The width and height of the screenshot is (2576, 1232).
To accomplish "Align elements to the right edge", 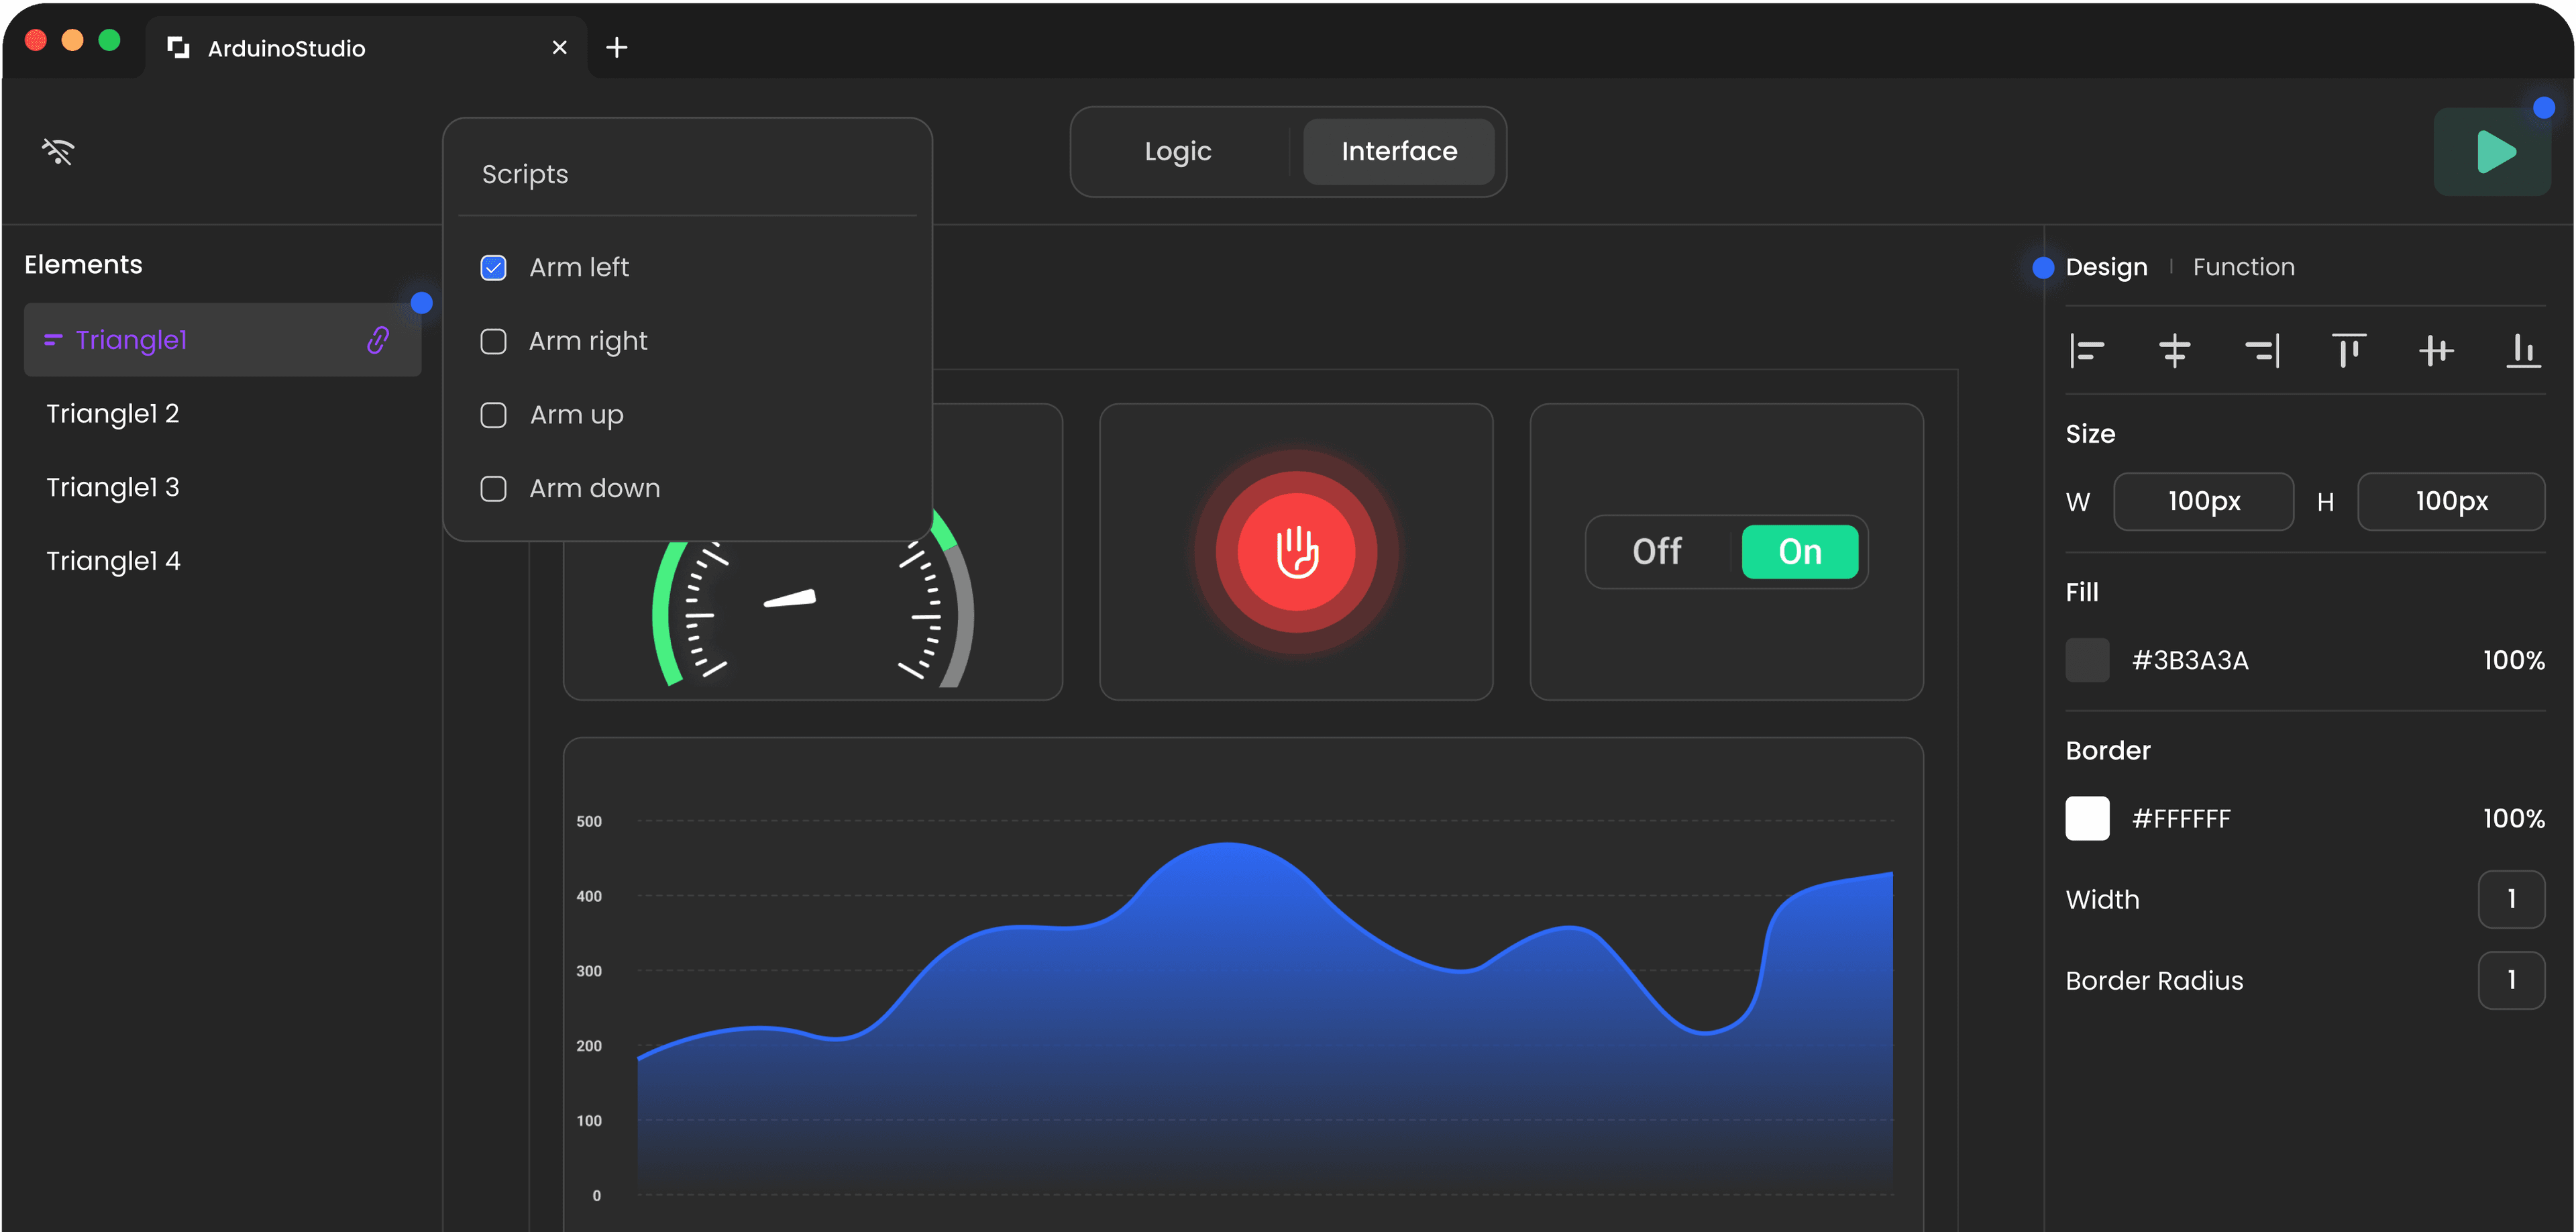I will click(2262, 351).
